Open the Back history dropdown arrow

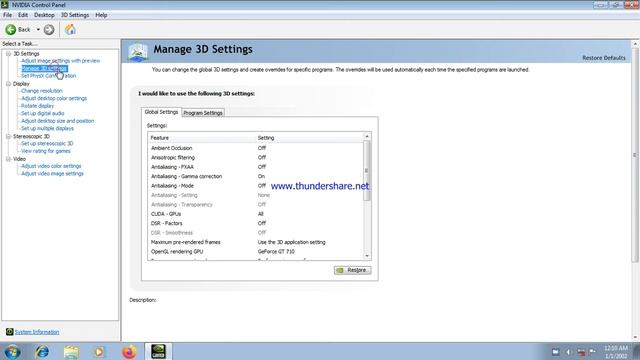pos(38,30)
